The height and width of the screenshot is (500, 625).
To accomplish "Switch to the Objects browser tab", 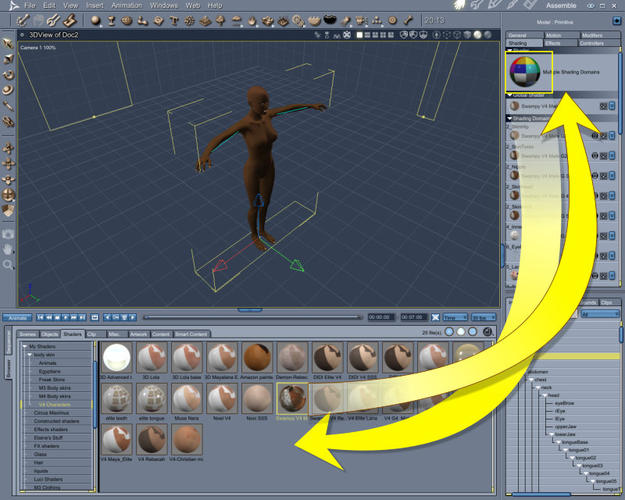I will [50, 334].
